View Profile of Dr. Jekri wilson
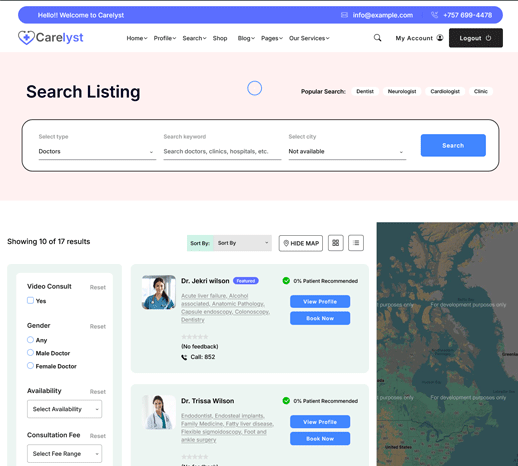 pos(320,302)
